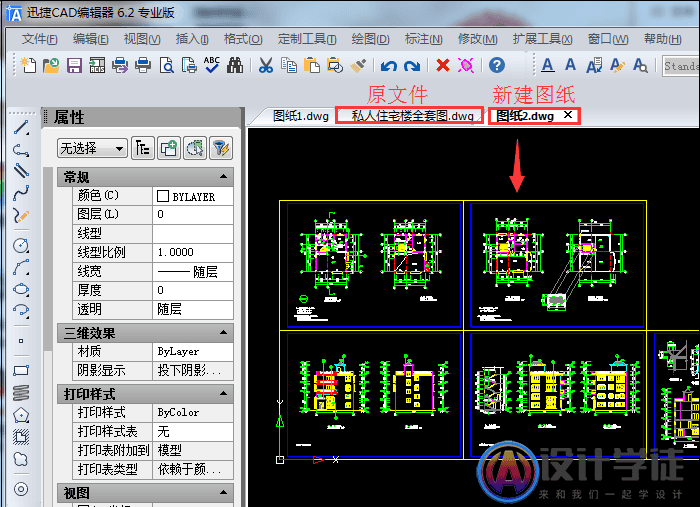Image resolution: width=700 pixels, height=507 pixels.
Task: Select the Ellipse draw tool
Action: click(x=21, y=289)
